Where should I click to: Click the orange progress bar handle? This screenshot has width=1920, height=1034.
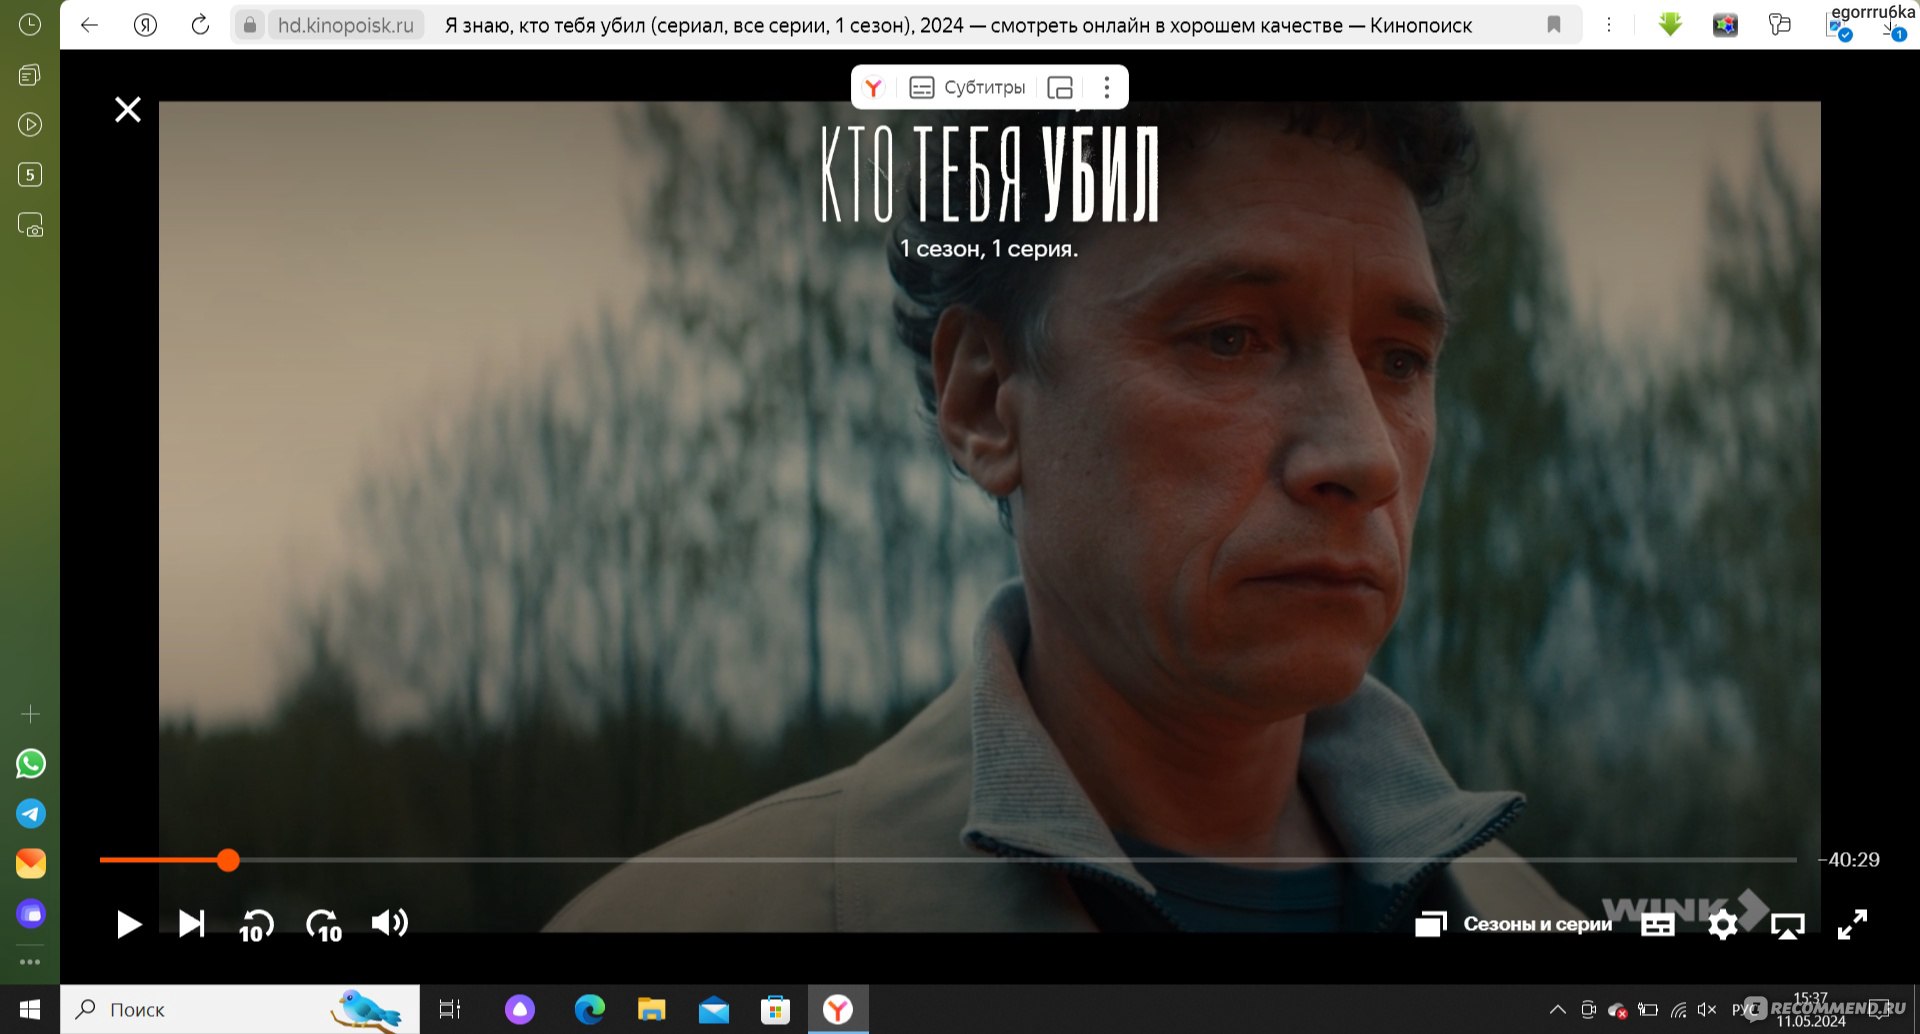click(x=228, y=860)
